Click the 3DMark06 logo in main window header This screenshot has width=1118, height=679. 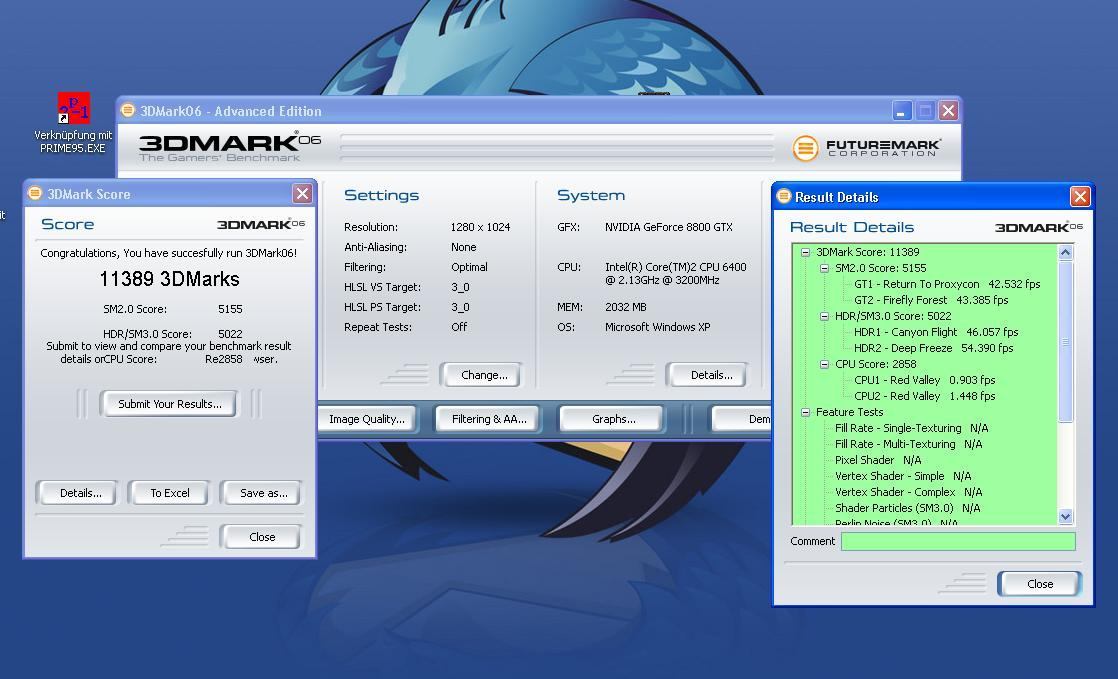pos(230,146)
